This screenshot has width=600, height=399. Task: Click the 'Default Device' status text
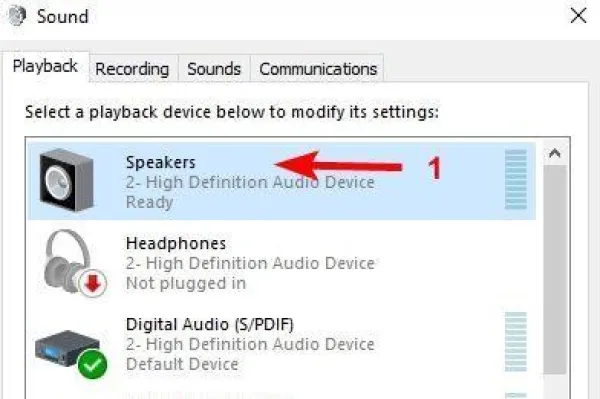[182, 364]
